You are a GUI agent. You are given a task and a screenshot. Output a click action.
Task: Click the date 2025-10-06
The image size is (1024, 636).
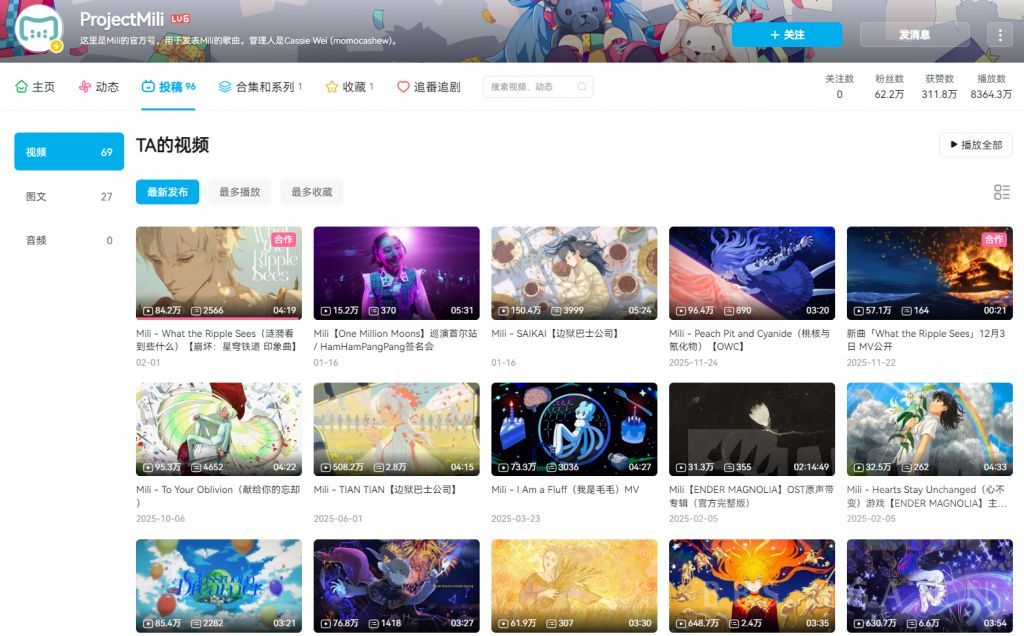click(160, 518)
